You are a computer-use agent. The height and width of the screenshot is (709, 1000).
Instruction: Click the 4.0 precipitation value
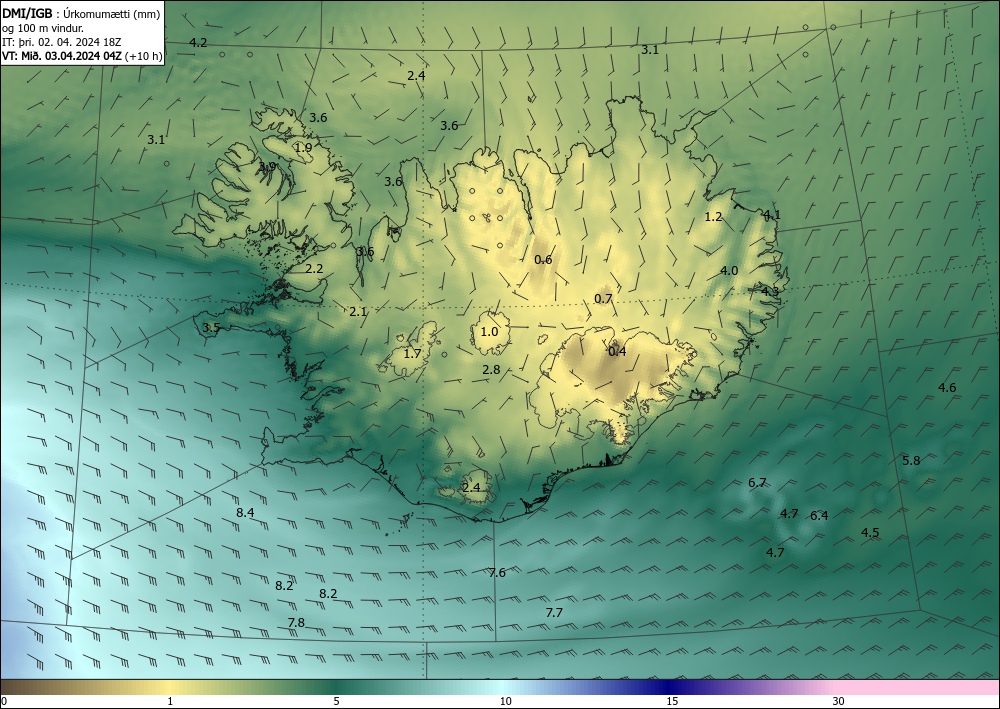(x=729, y=270)
